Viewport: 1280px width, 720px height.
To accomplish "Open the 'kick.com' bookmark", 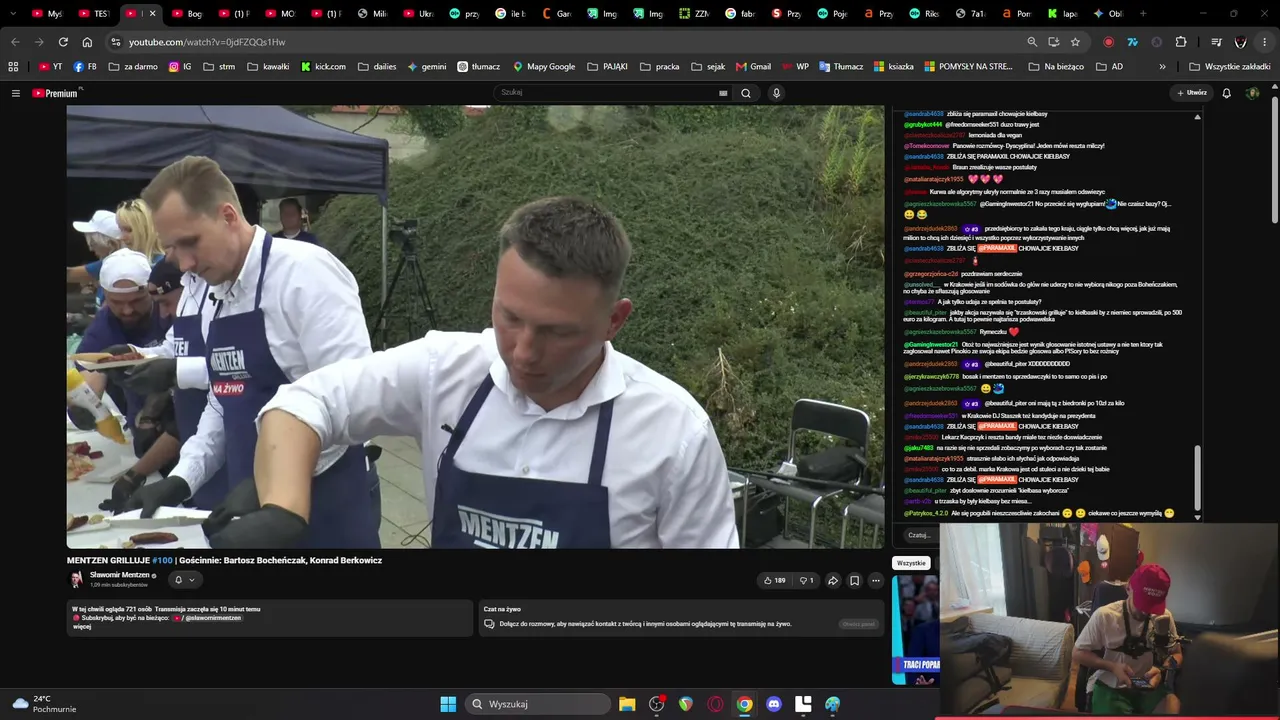I will [323, 67].
